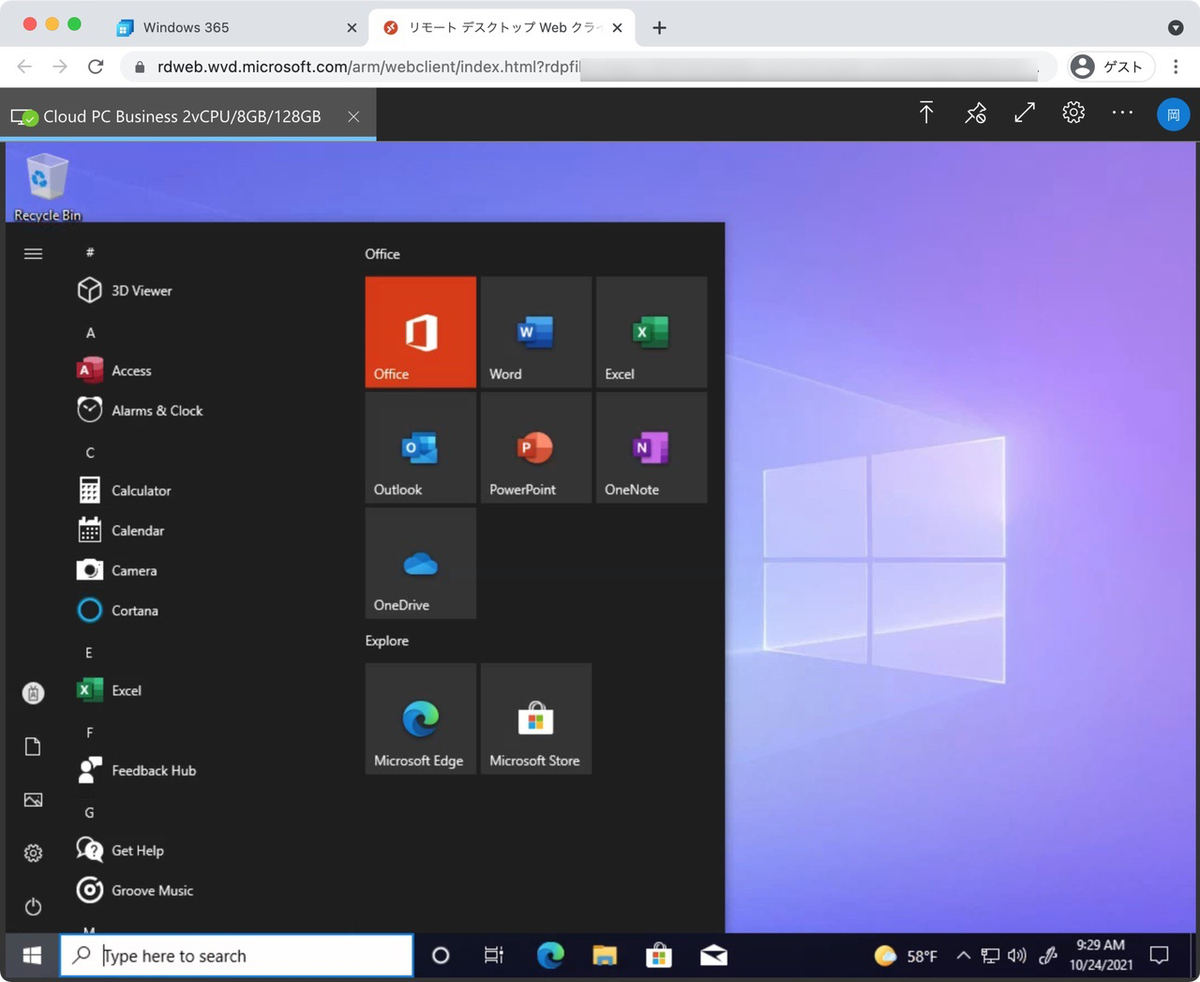Screen dimensions: 1200x982
Task: Launch the Word tile
Action: (x=536, y=332)
